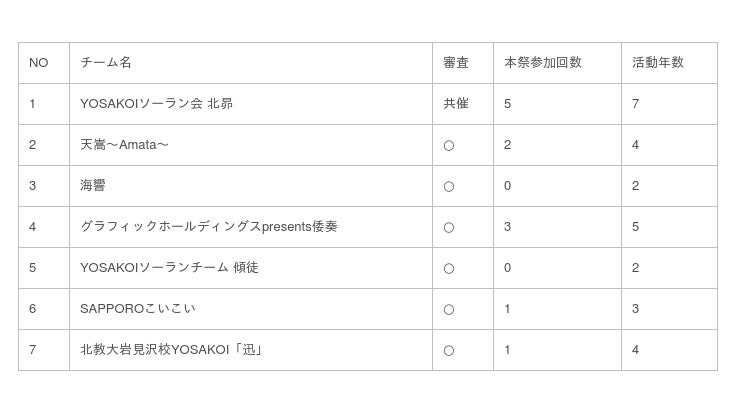The height and width of the screenshot is (411, 740).
Task: Select the circle mark for SAPPOROこいこい
Action: coord(449,310)
